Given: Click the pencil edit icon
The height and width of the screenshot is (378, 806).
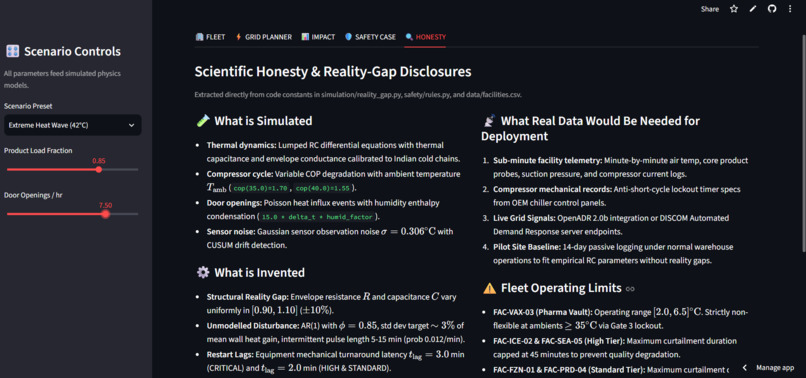Looking at the screenshot, I should [x=753, y=9].
